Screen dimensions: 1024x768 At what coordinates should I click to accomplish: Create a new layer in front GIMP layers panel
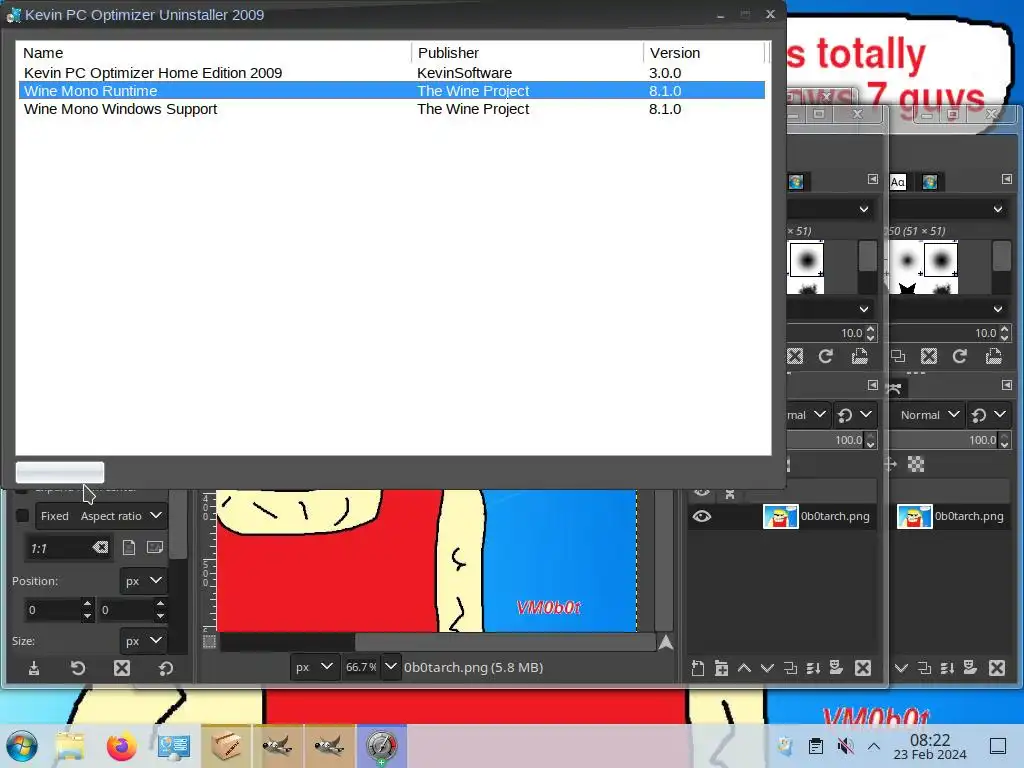tap(697, 668)
